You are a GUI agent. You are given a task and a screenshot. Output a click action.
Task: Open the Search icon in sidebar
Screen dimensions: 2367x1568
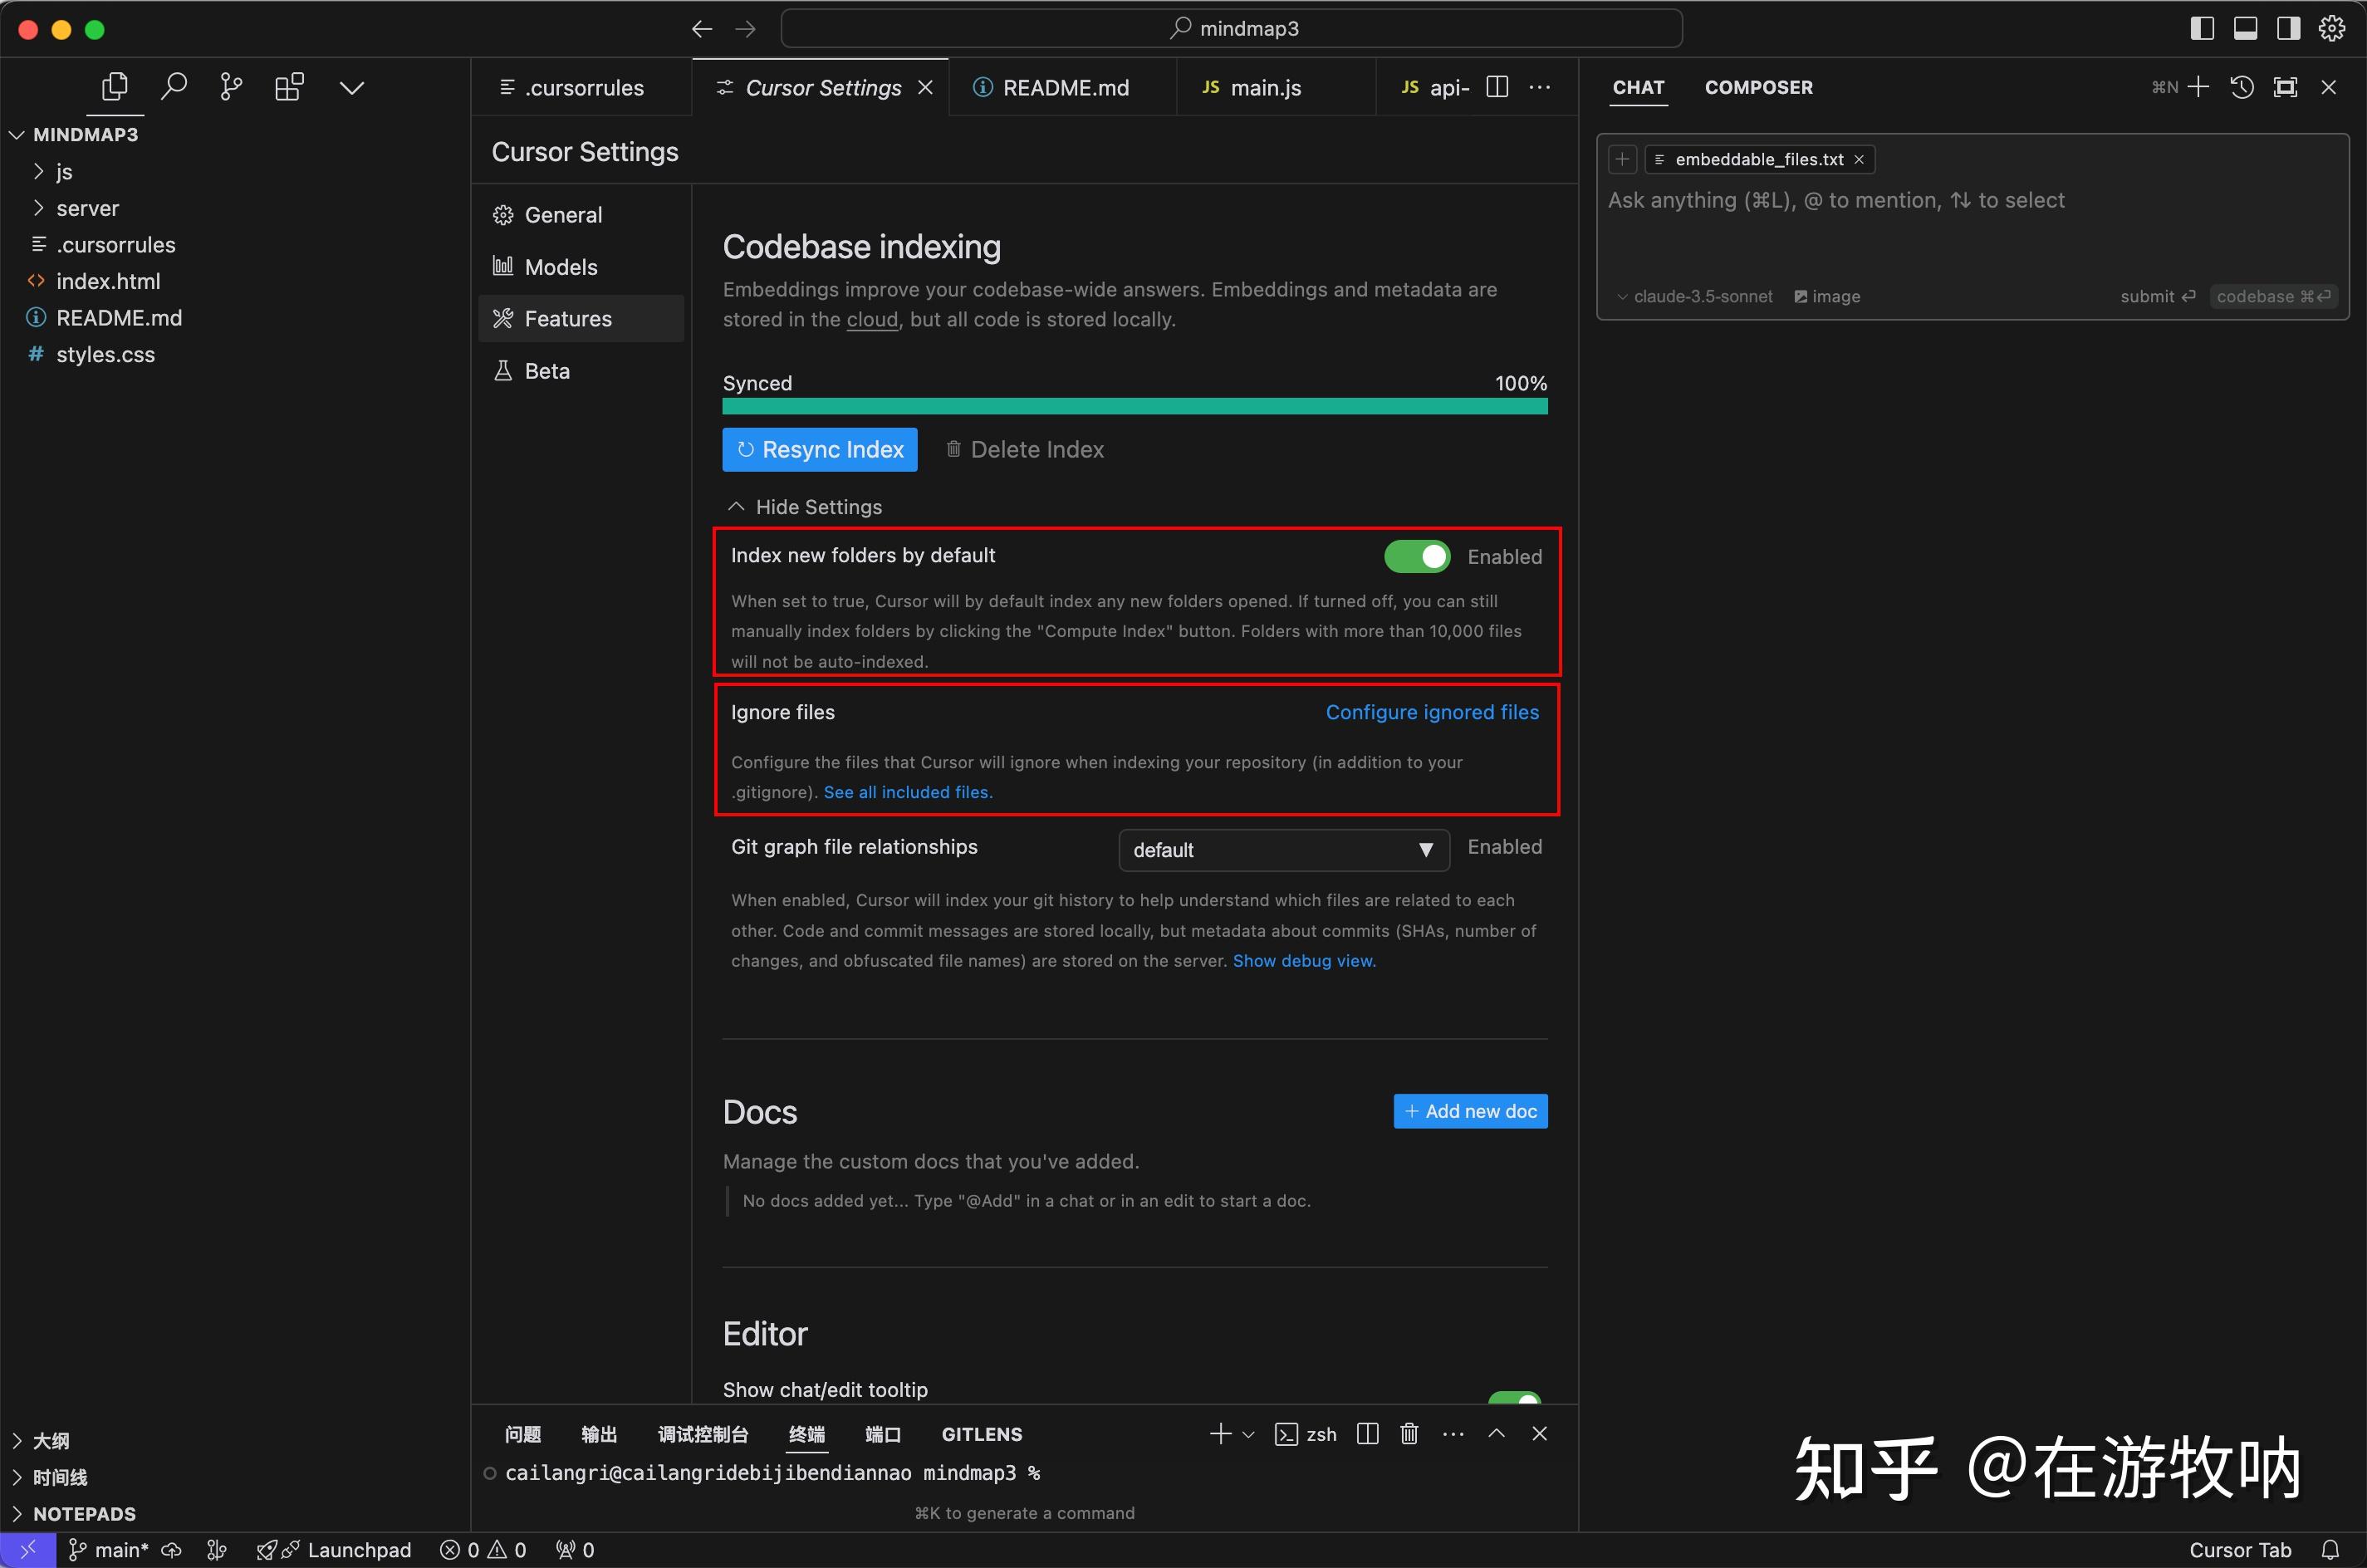pyautogui.click(x=174, y=87)
